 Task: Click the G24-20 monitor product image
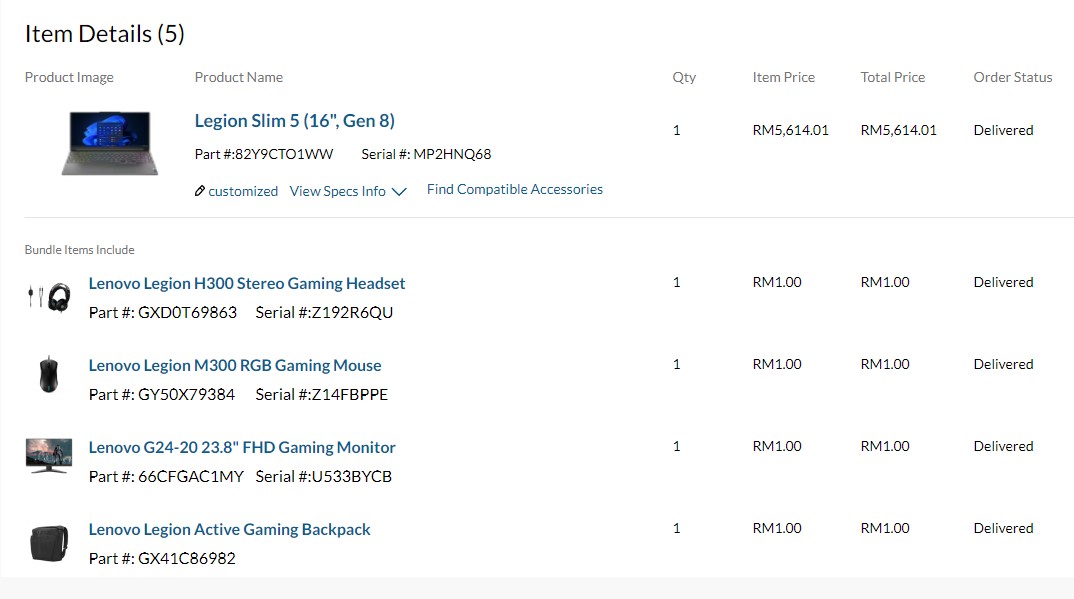(49, 456)
